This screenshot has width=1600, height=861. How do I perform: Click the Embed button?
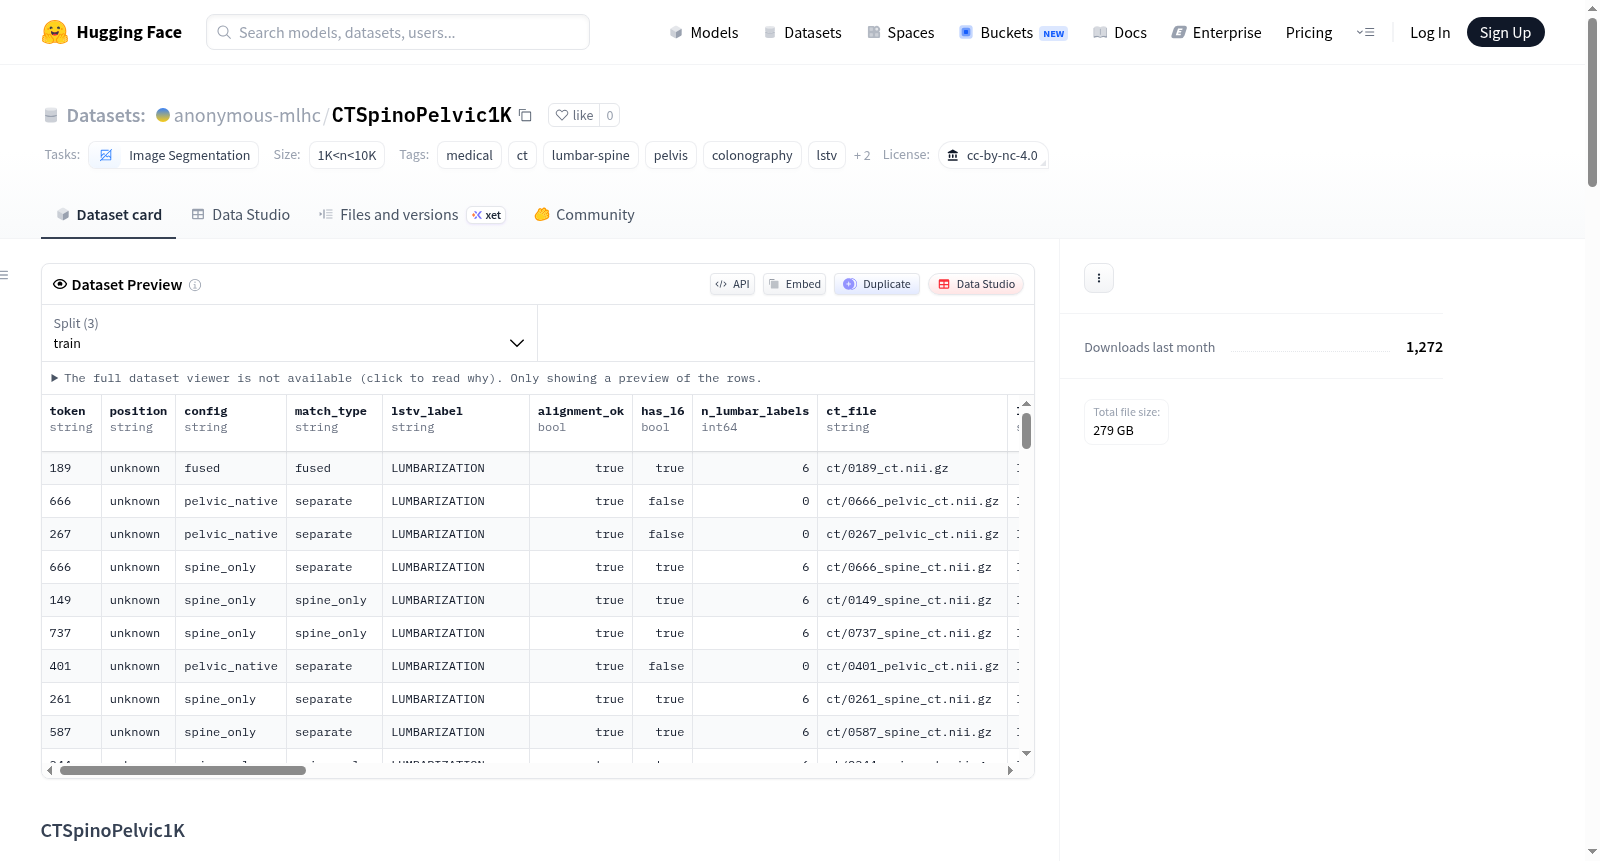[x=794, y=284]
